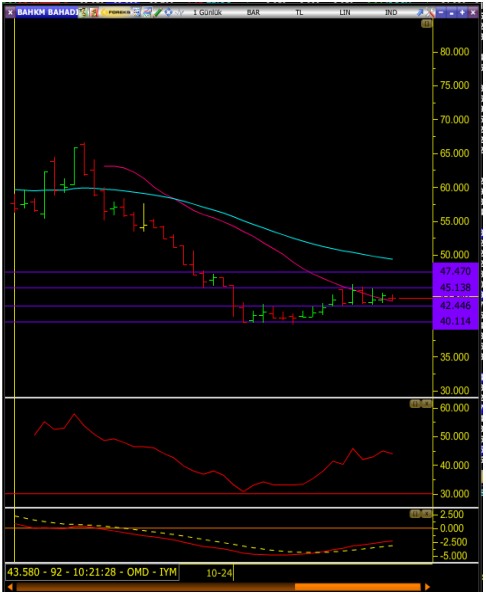Click the small square button left of plus
Viewport: 486px width, 595px height.
pos(451,12)
